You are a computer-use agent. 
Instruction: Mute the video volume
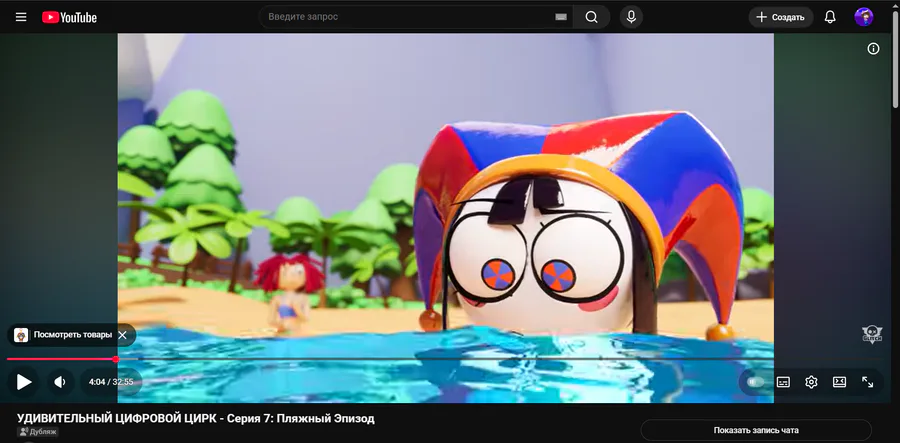click(x=60, y=382)
